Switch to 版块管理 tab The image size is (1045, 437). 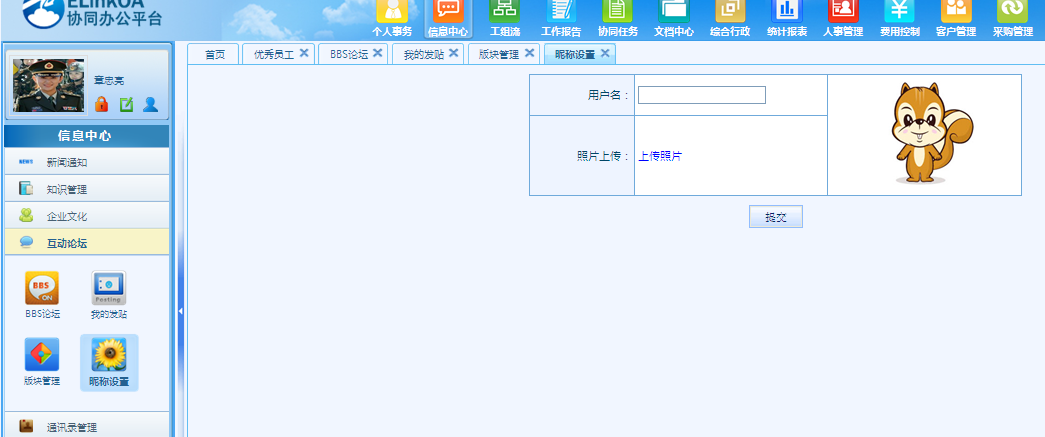click(x=499, y=55)
